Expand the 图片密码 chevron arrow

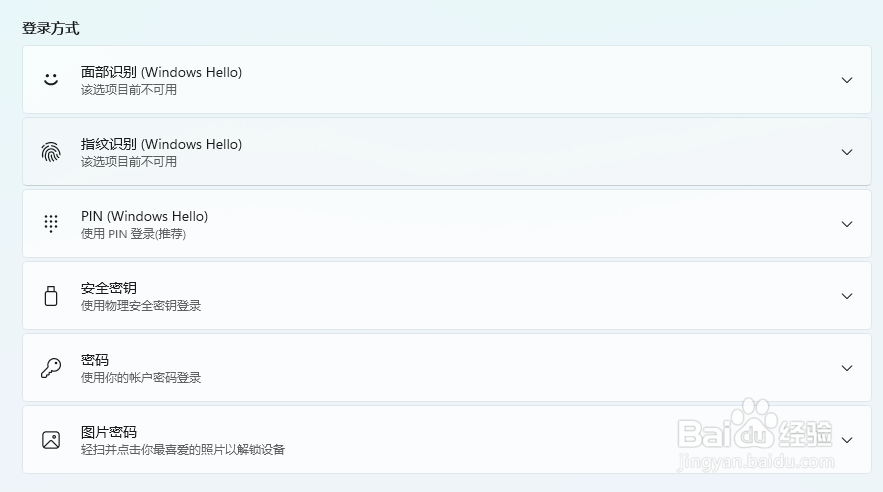pos(846,440)
